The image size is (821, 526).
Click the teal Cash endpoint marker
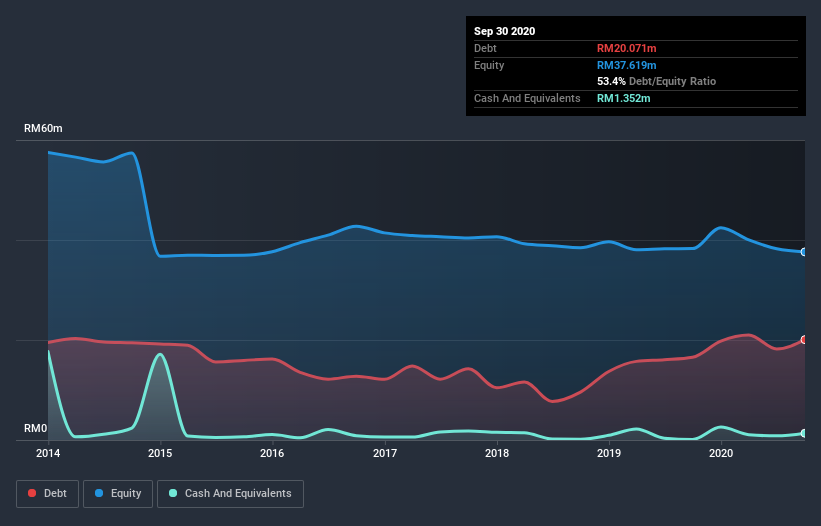tap(804, 433)
